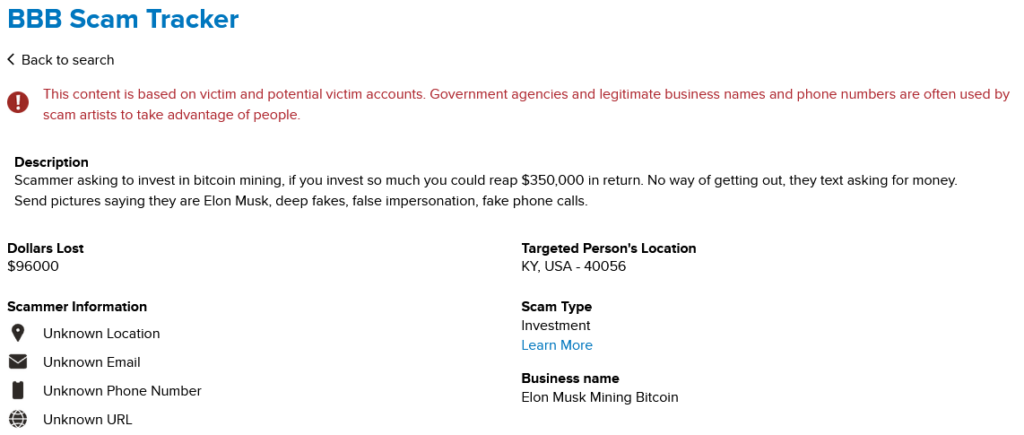Viewport: 1024px width, 435px height.
Task: Click the Unknown Phone Number text
Action: coord(122,391)
